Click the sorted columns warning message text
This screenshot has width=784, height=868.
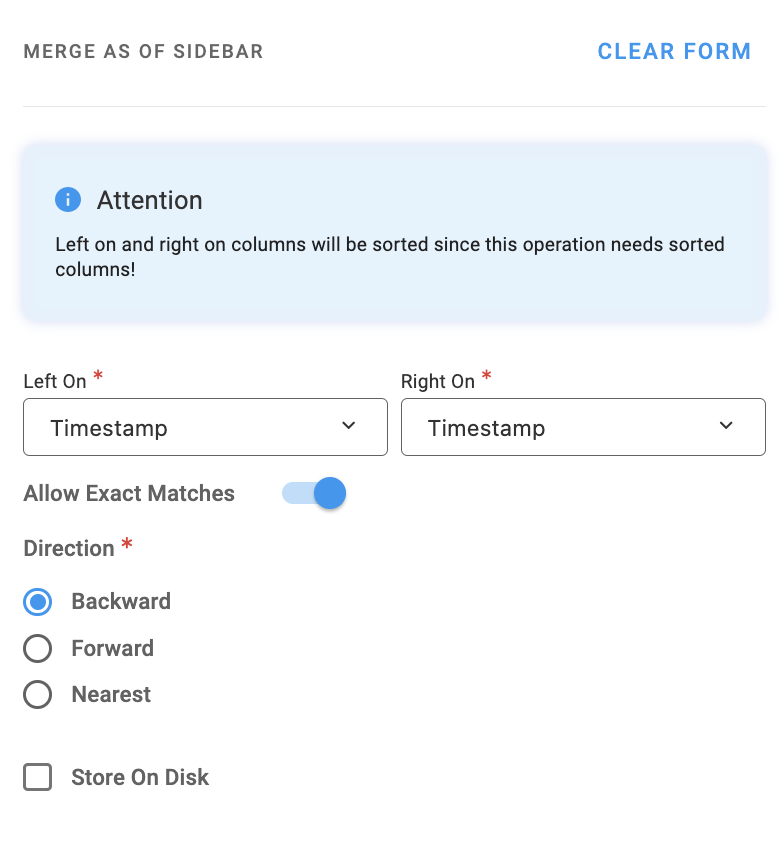coord(390,257)
